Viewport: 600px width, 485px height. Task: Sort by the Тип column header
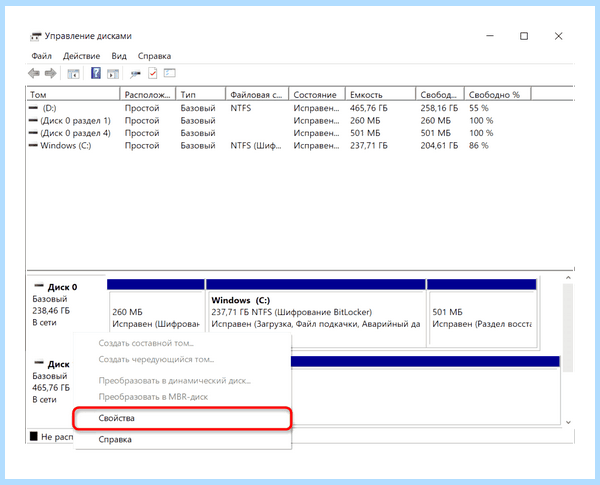click(x=201, y=94)
